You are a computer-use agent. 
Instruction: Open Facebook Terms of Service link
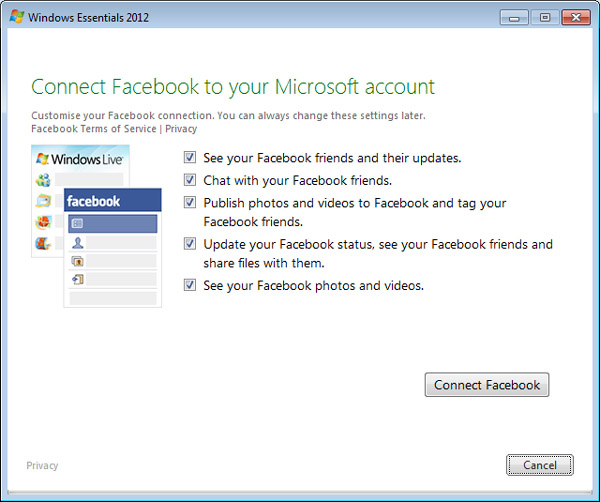pyautogui.click(x=94, y=129)
